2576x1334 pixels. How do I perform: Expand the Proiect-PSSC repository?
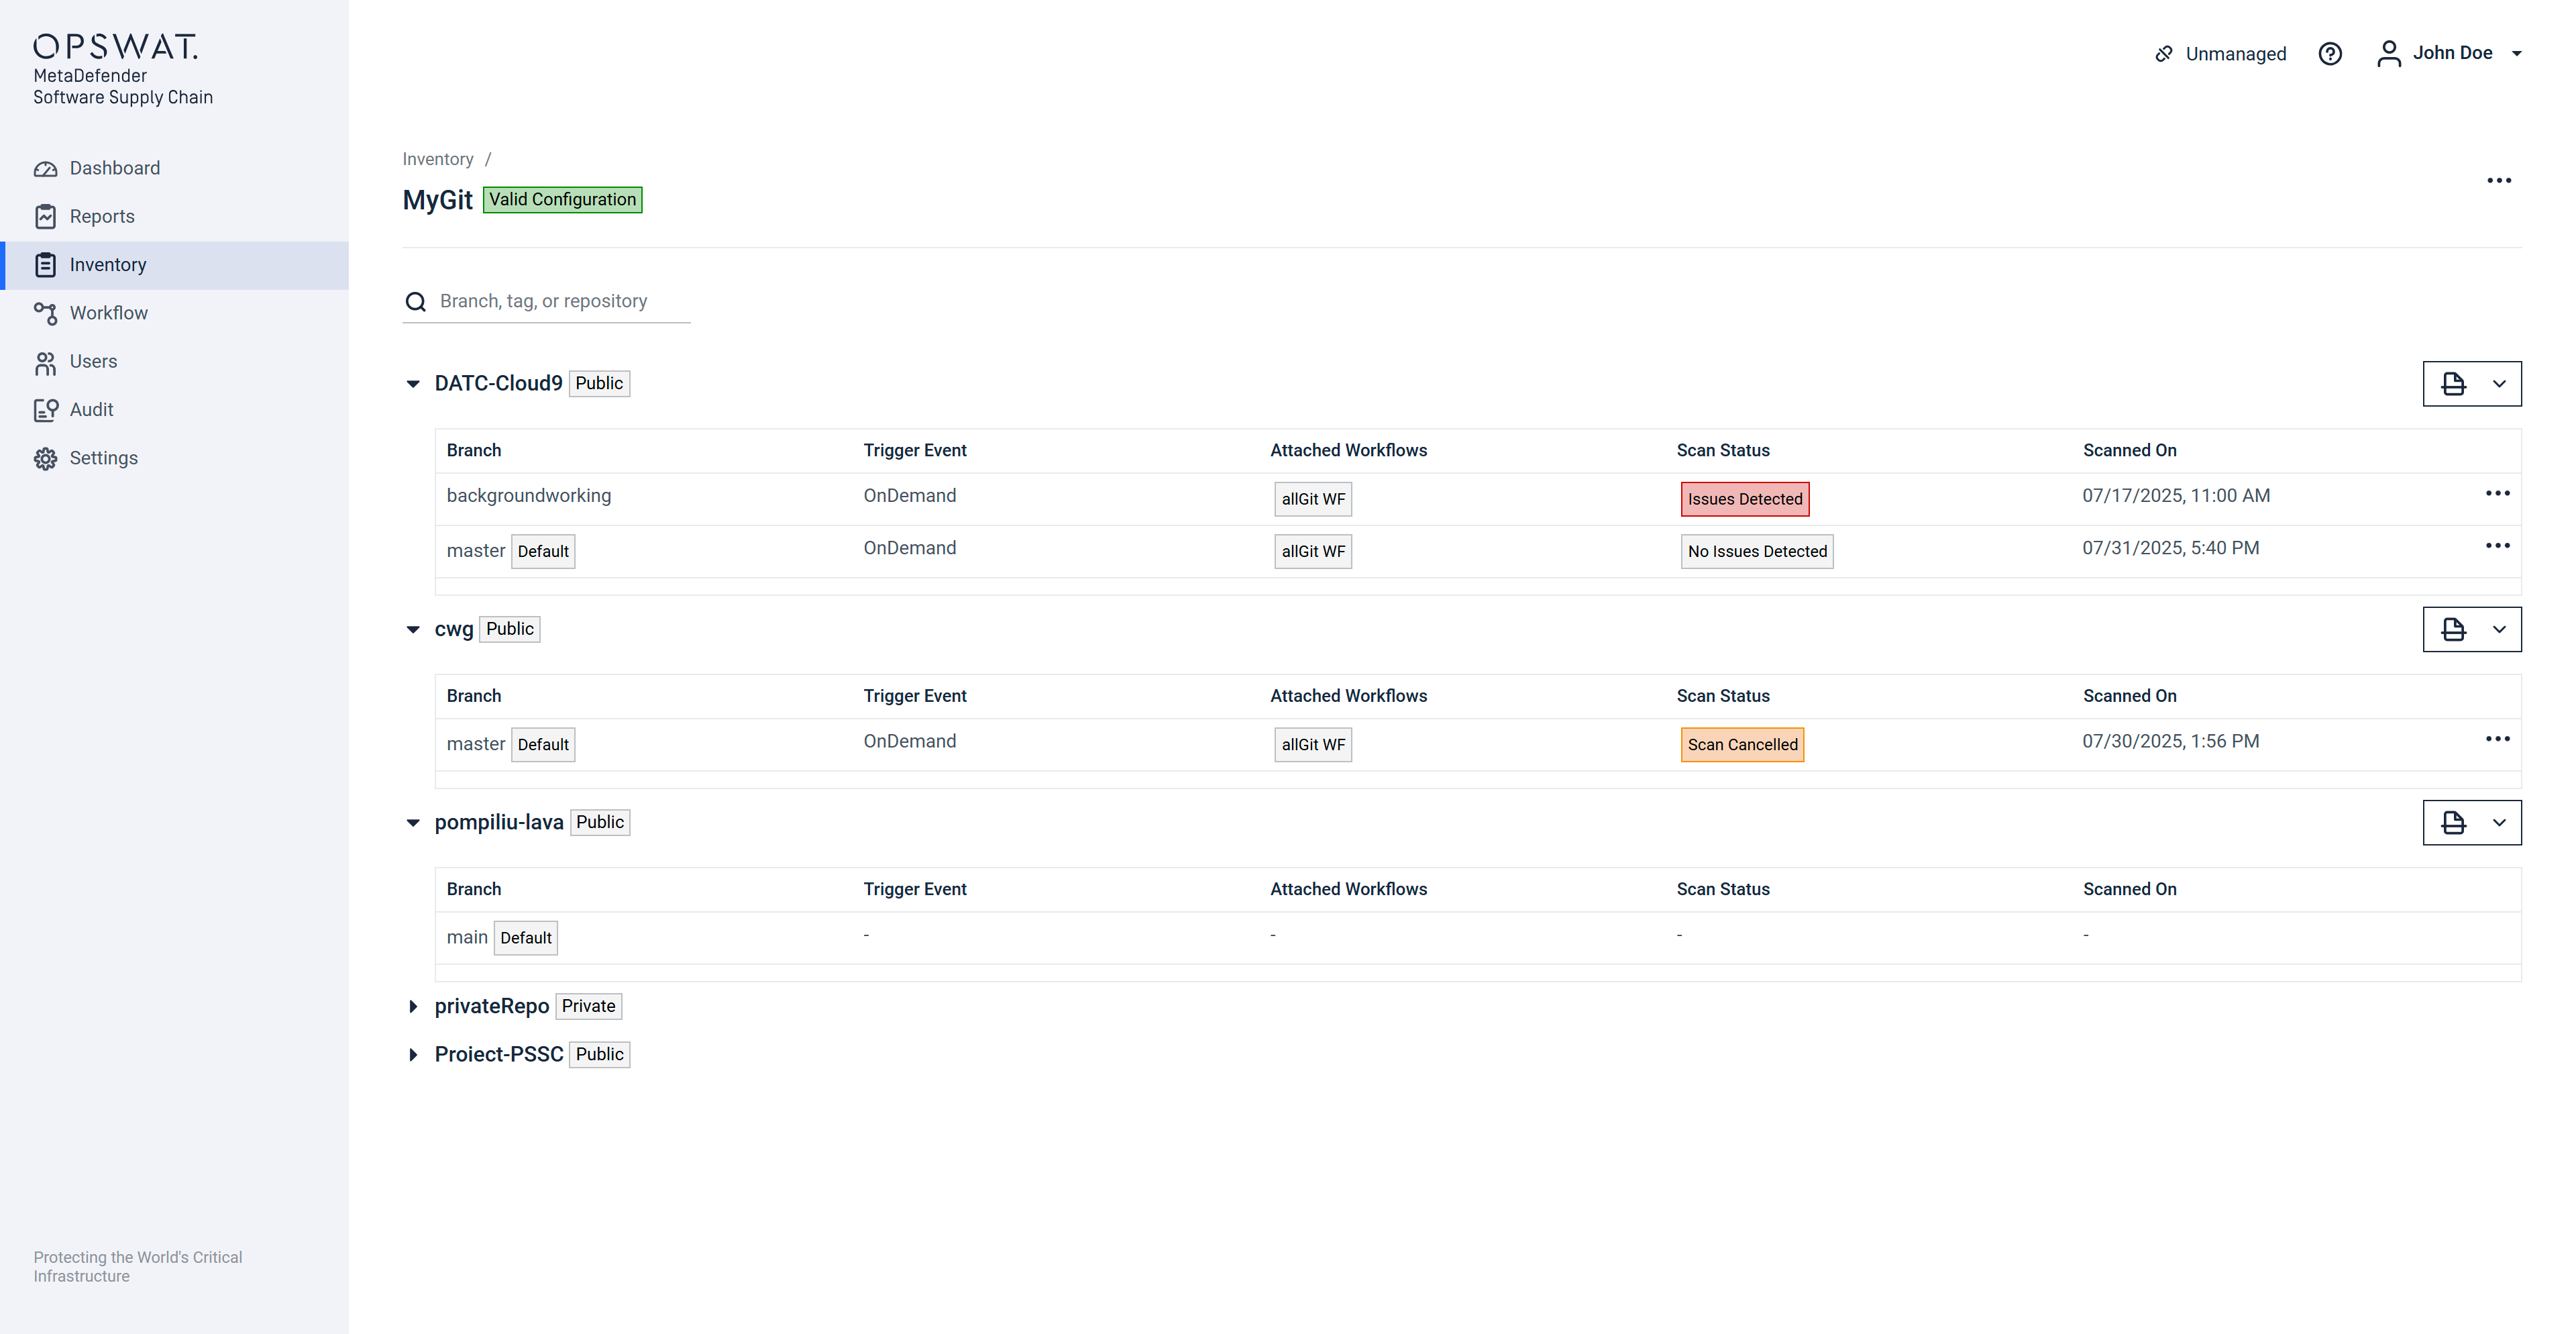[x=413, y=1055]
